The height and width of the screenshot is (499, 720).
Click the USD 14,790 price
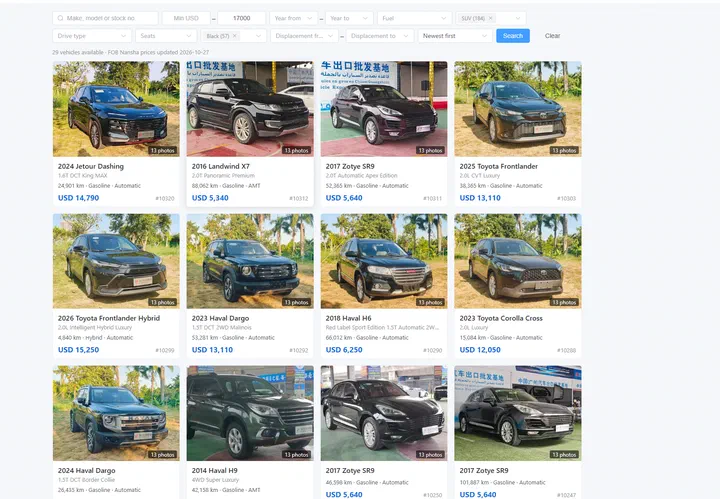[x=79, y=198]
